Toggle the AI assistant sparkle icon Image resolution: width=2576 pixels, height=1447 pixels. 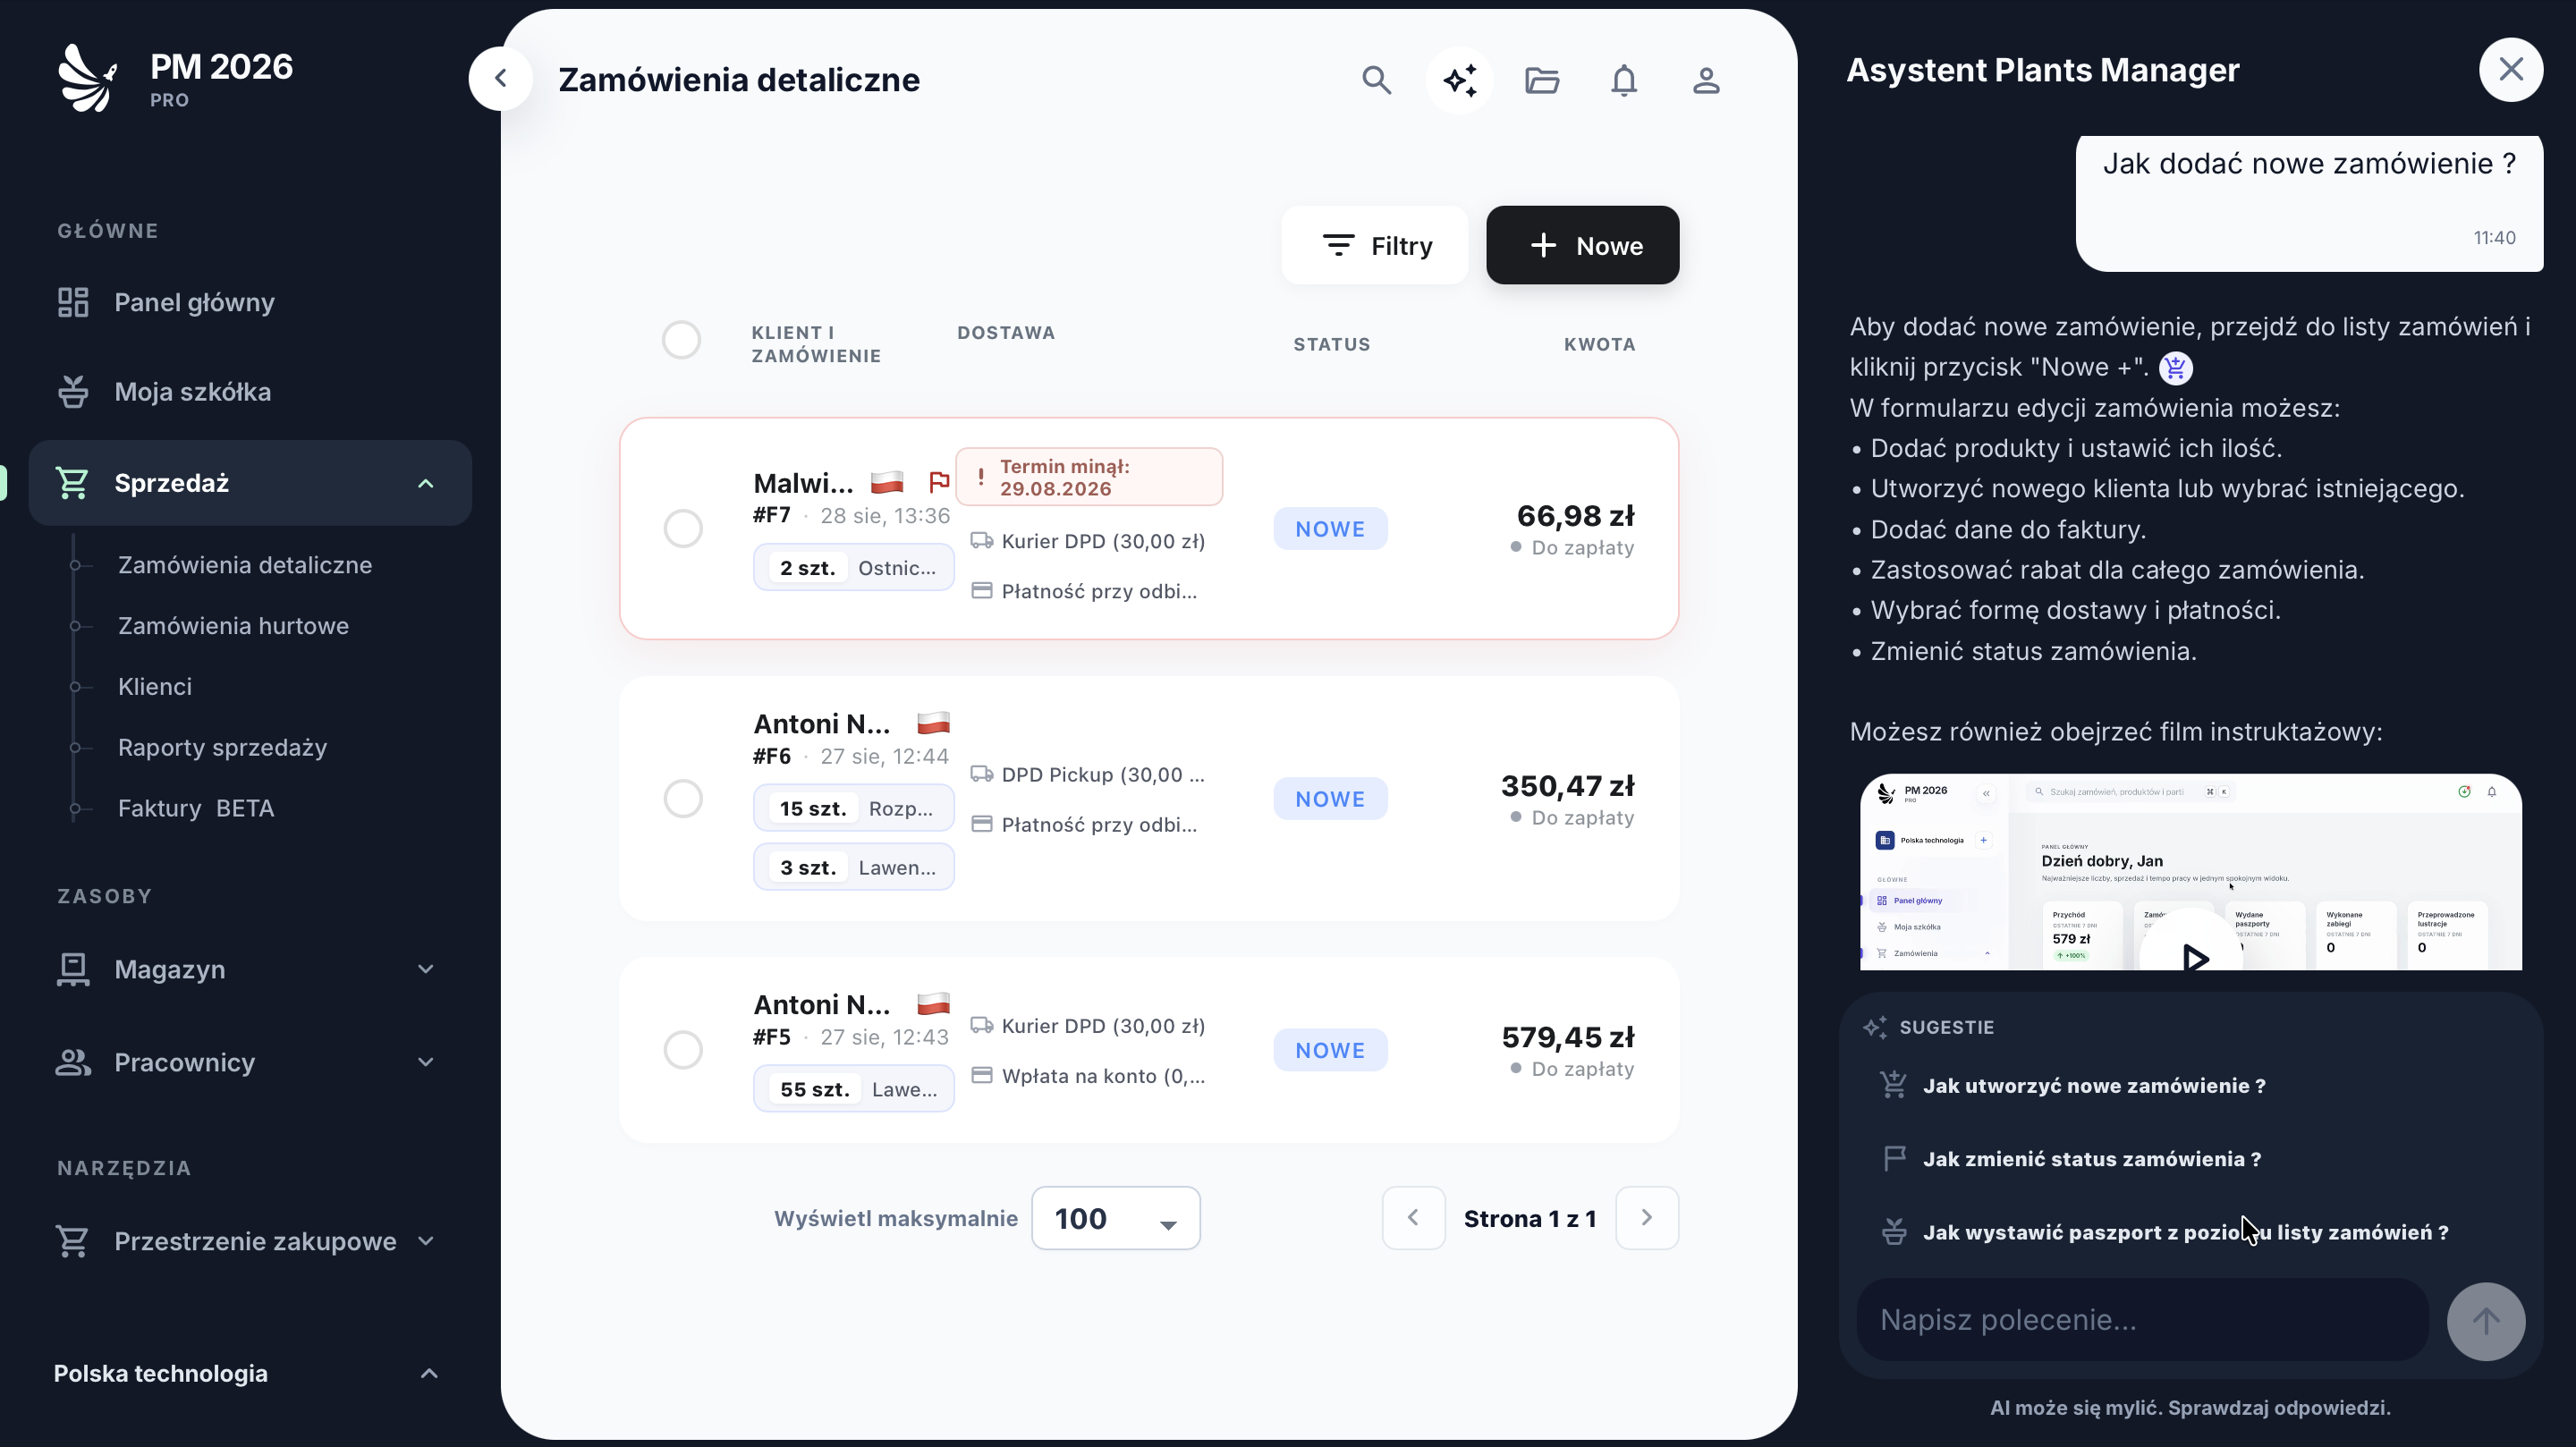(1459, 80)
